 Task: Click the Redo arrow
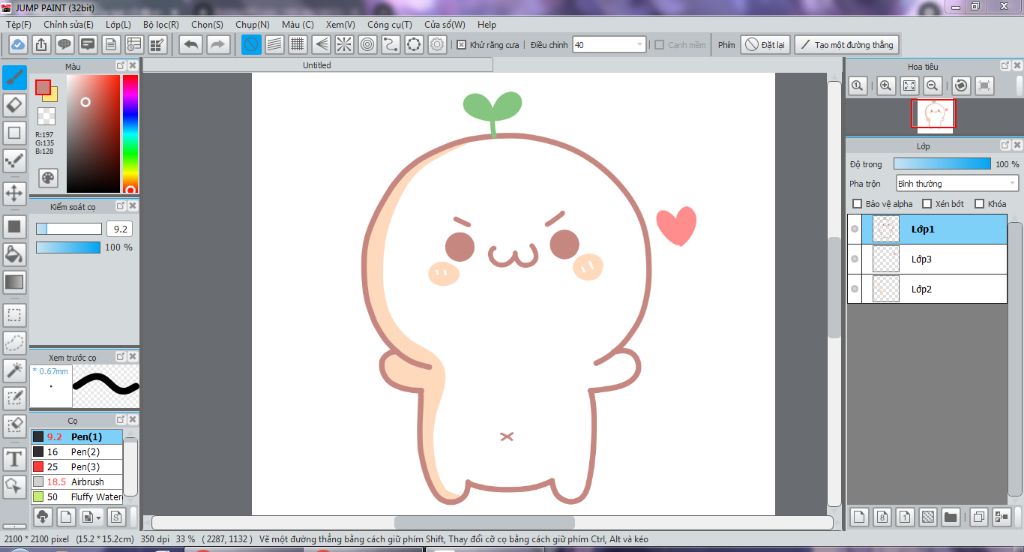tap(217, 44)
